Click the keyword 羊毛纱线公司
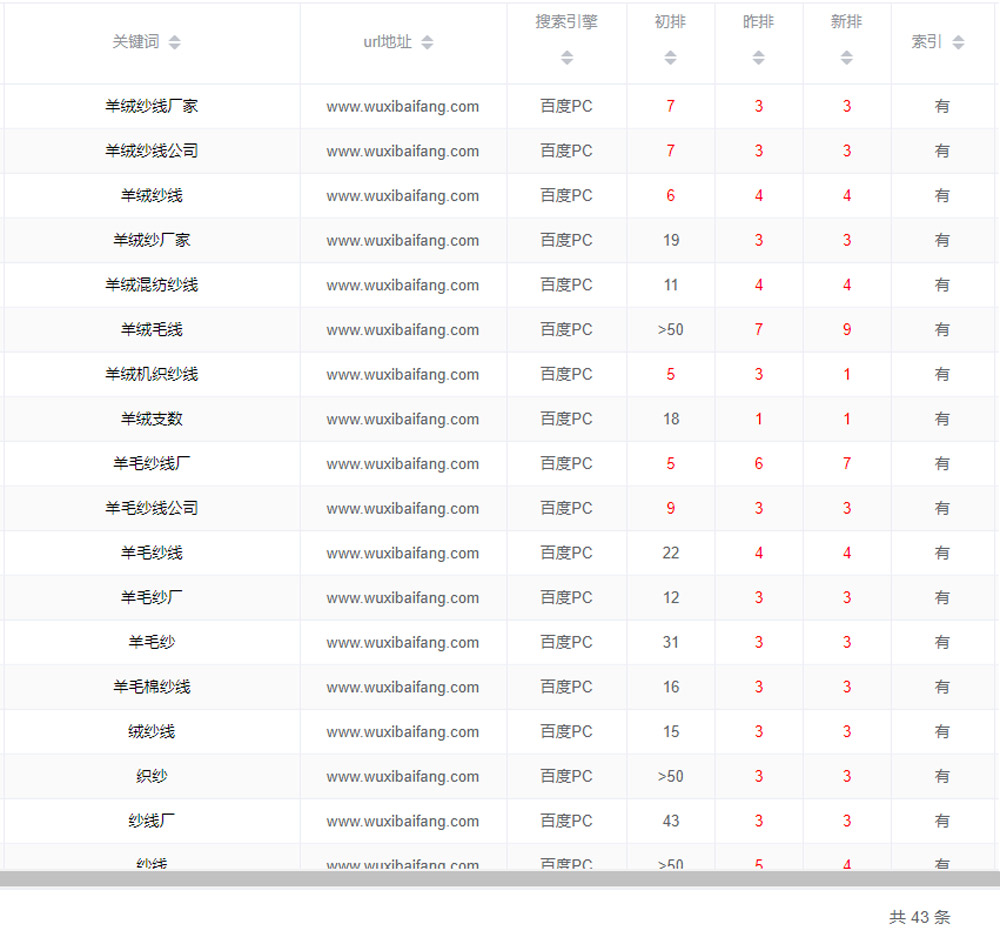 (152, 508)
